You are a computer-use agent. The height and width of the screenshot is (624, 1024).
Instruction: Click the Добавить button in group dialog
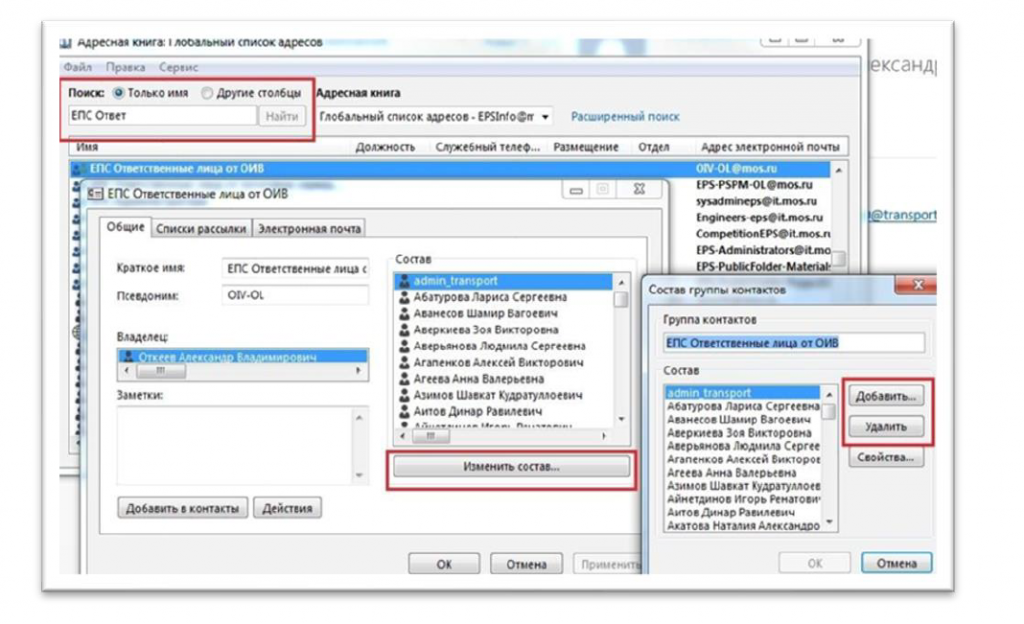pos(886,397)
